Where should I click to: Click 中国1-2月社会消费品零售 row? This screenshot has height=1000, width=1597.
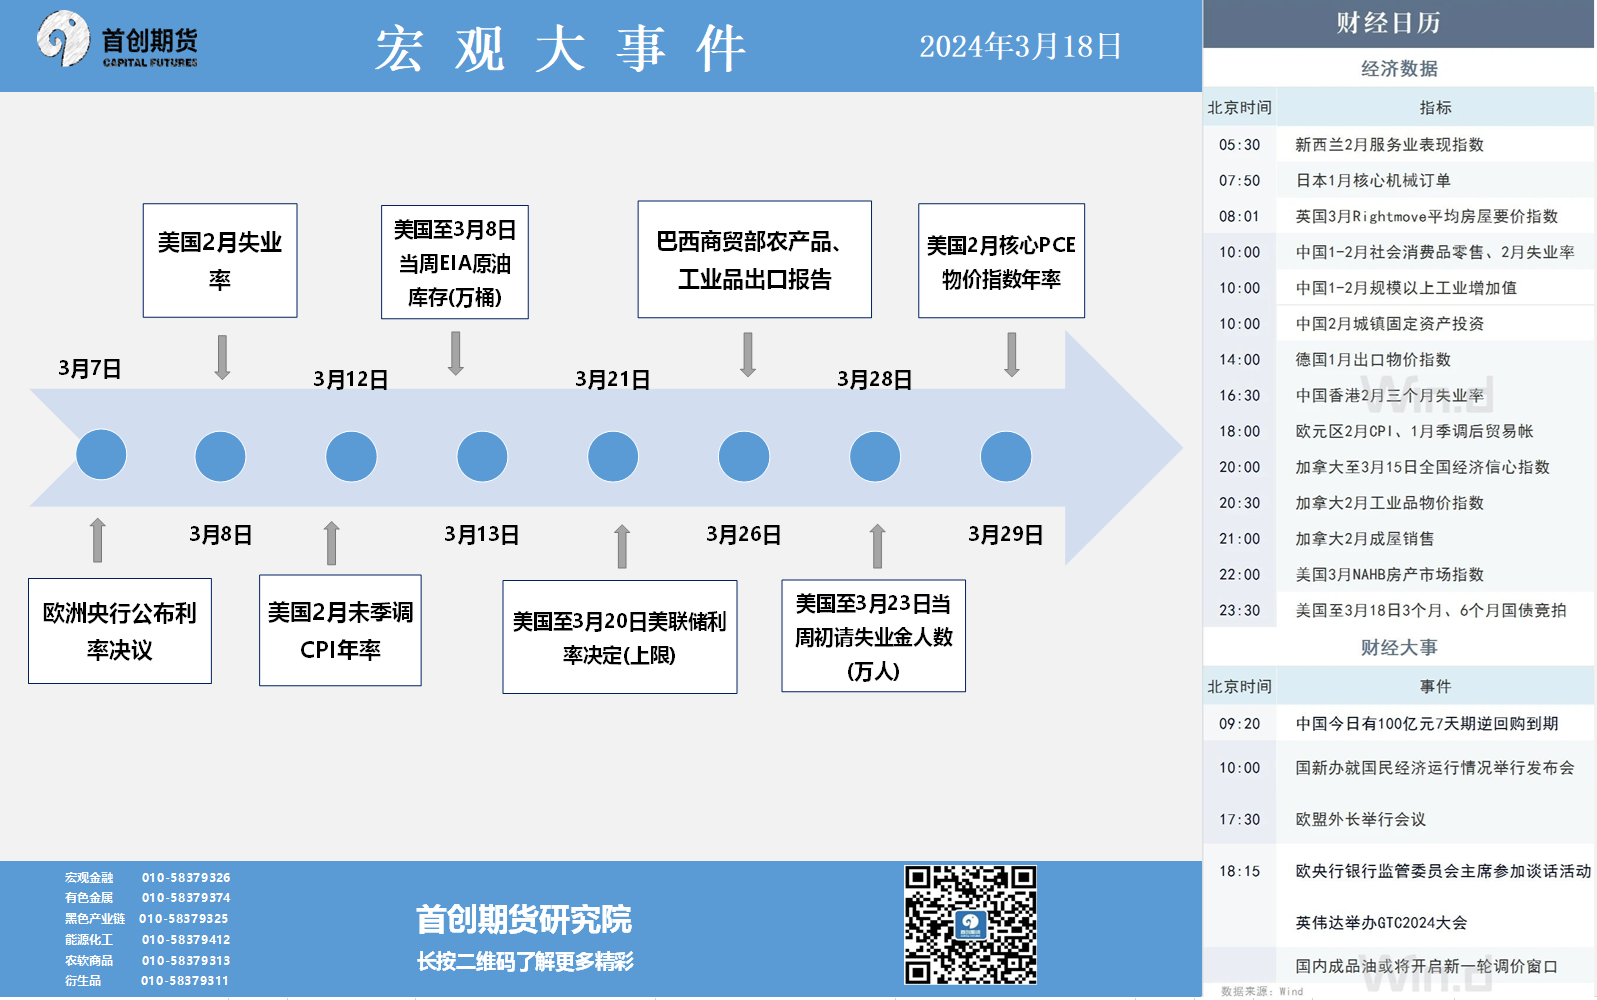(1398, 252)
